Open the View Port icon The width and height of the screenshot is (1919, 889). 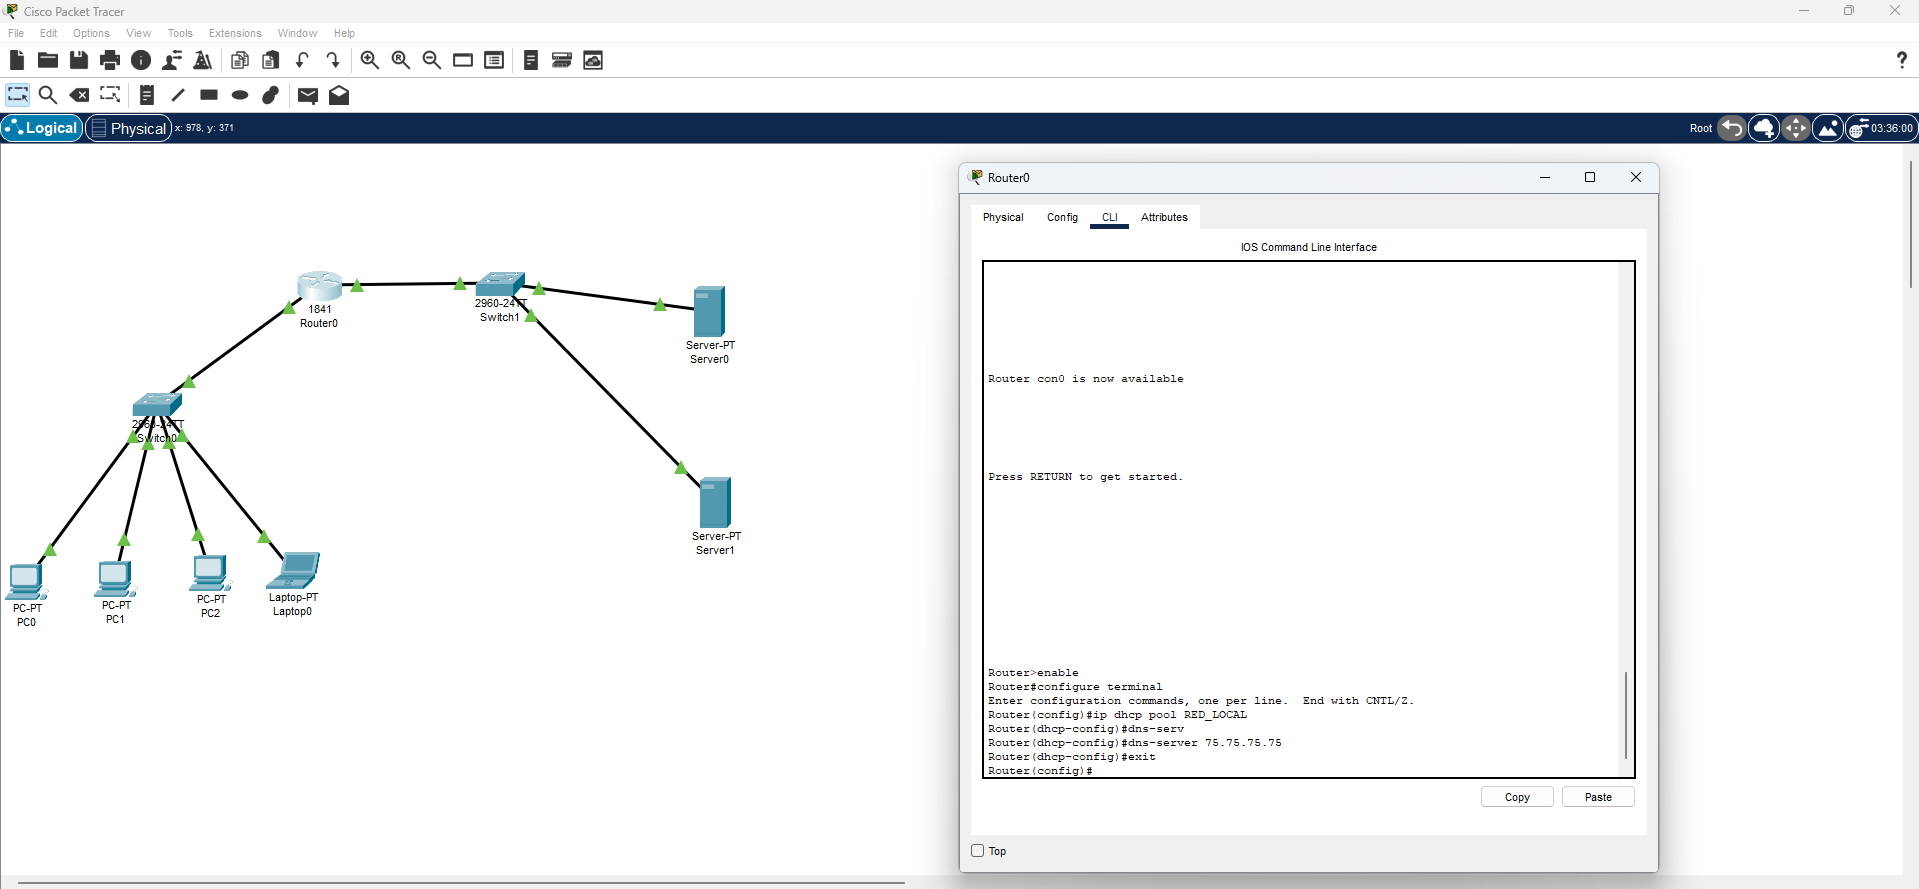pos(463,60)
